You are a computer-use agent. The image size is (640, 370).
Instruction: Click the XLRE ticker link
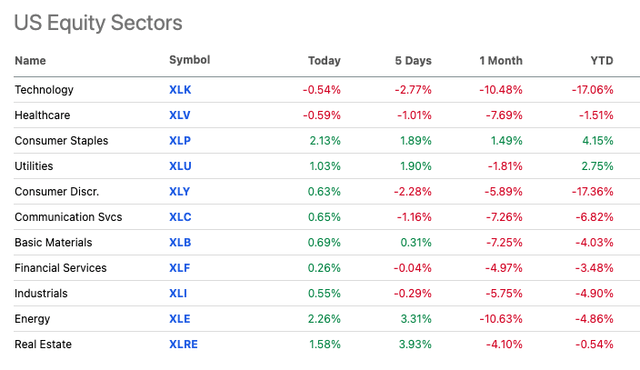pos(183,344)
